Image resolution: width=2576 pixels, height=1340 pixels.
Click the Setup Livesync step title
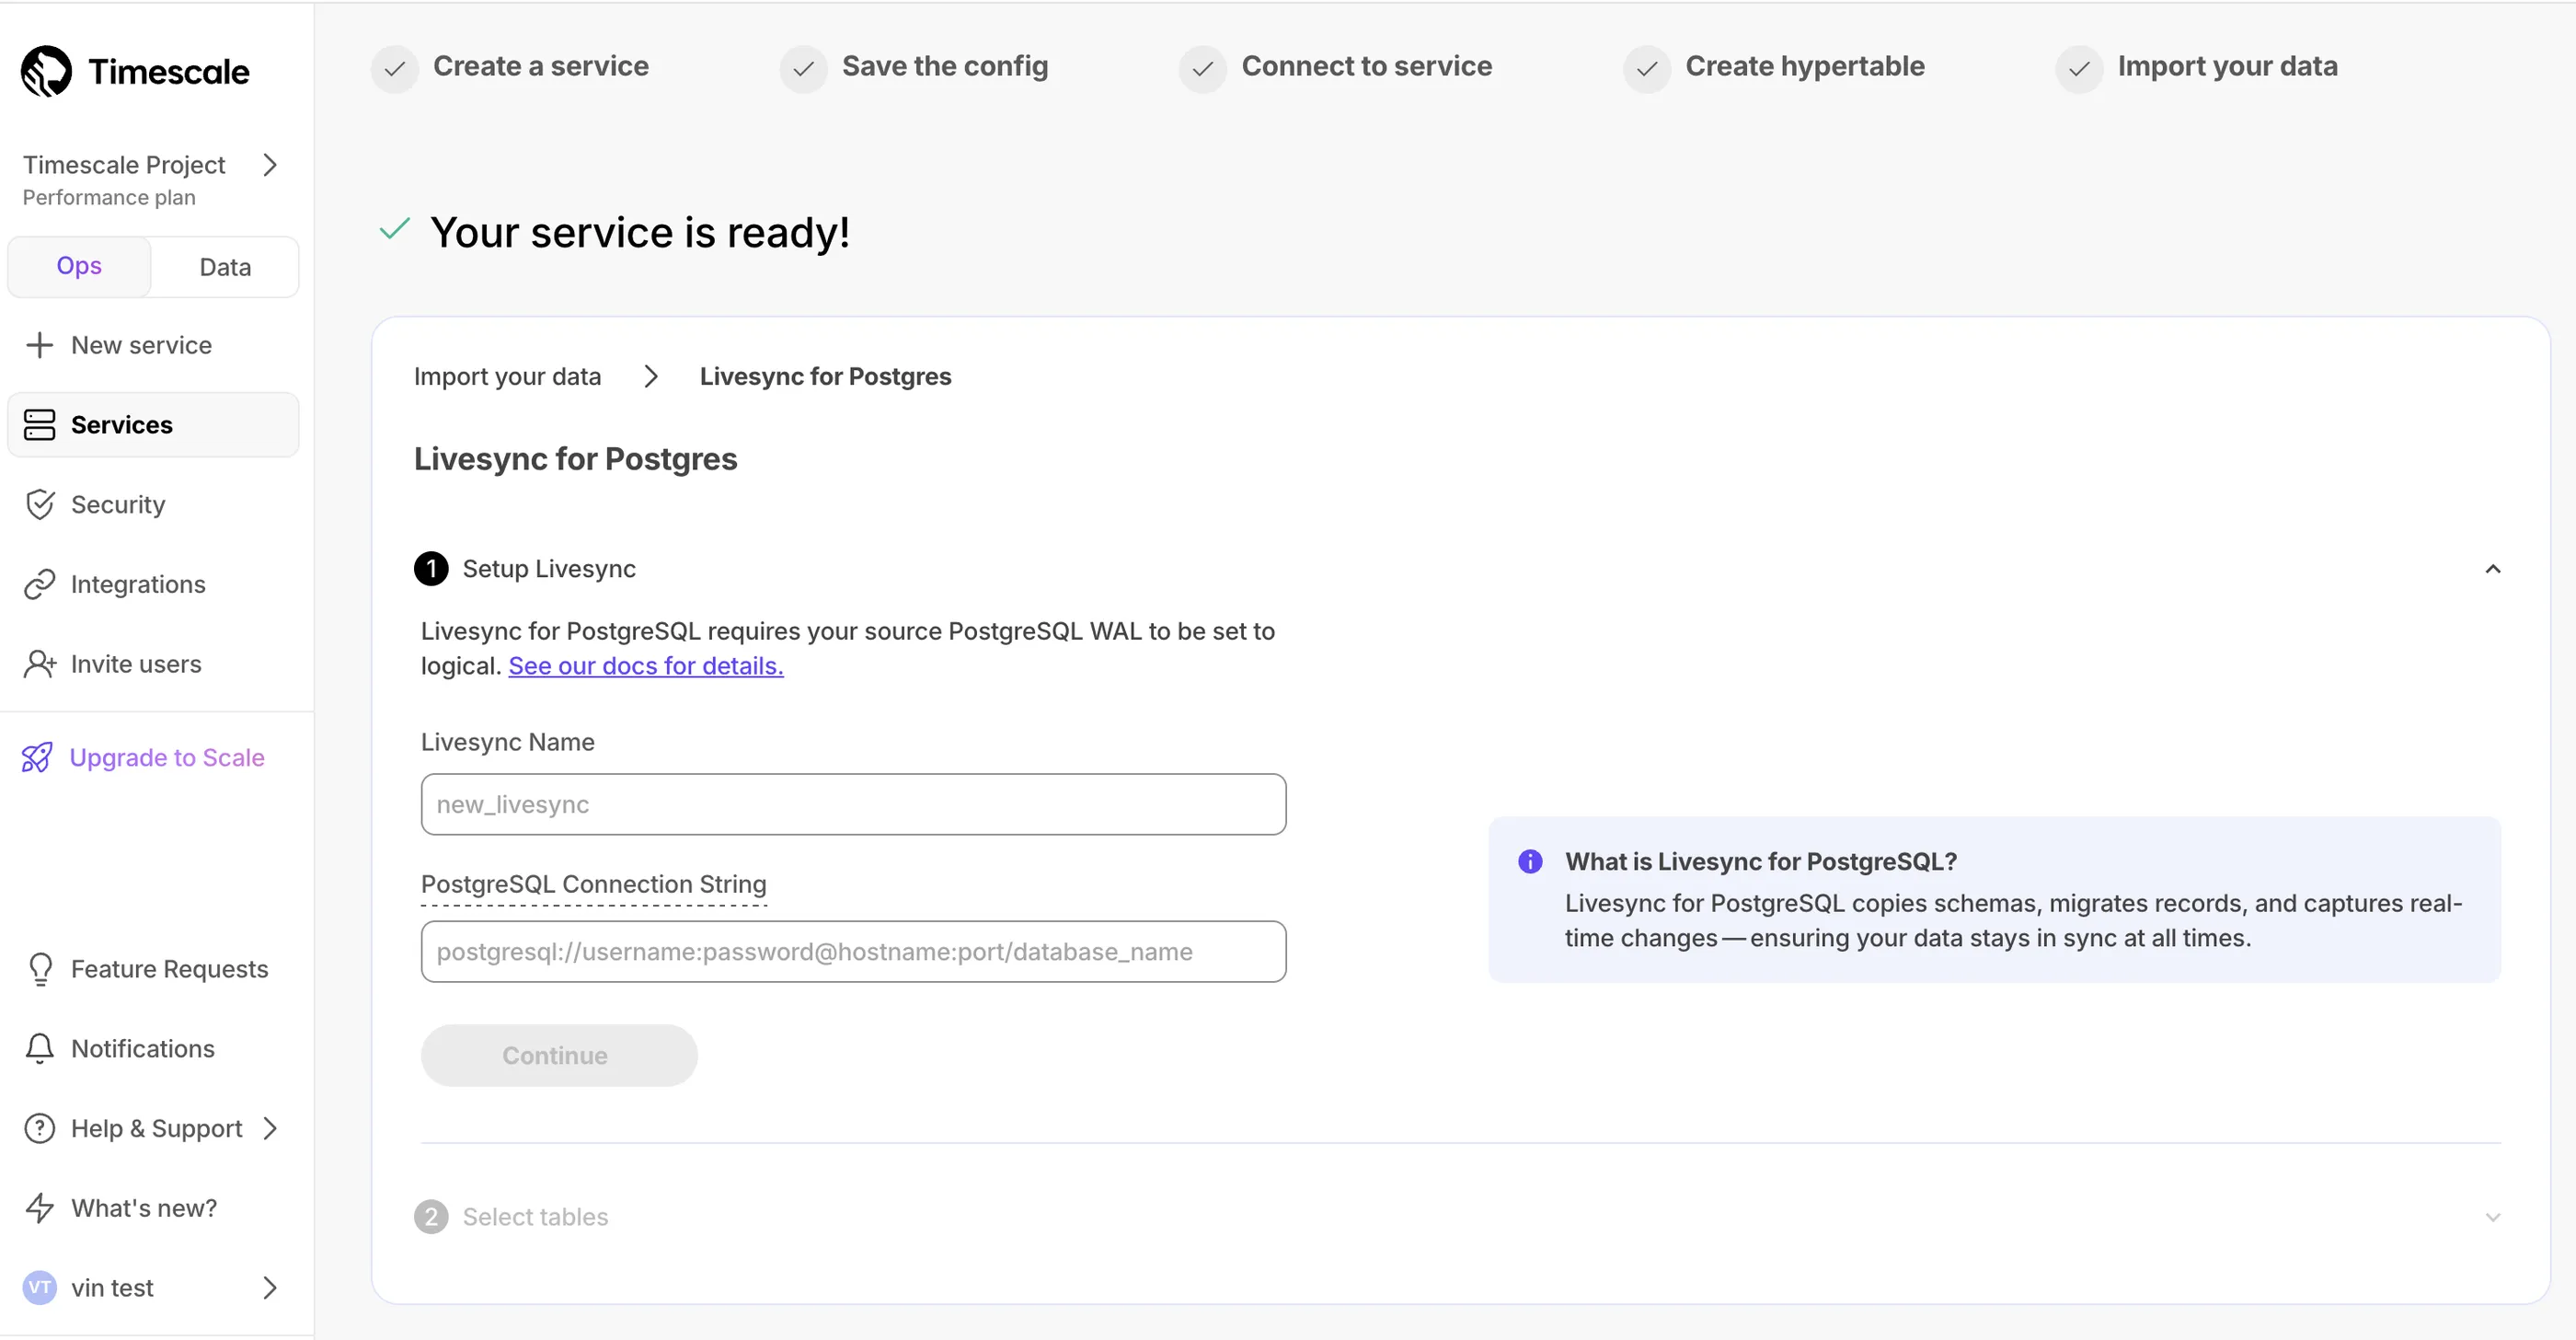pos(549,569)
